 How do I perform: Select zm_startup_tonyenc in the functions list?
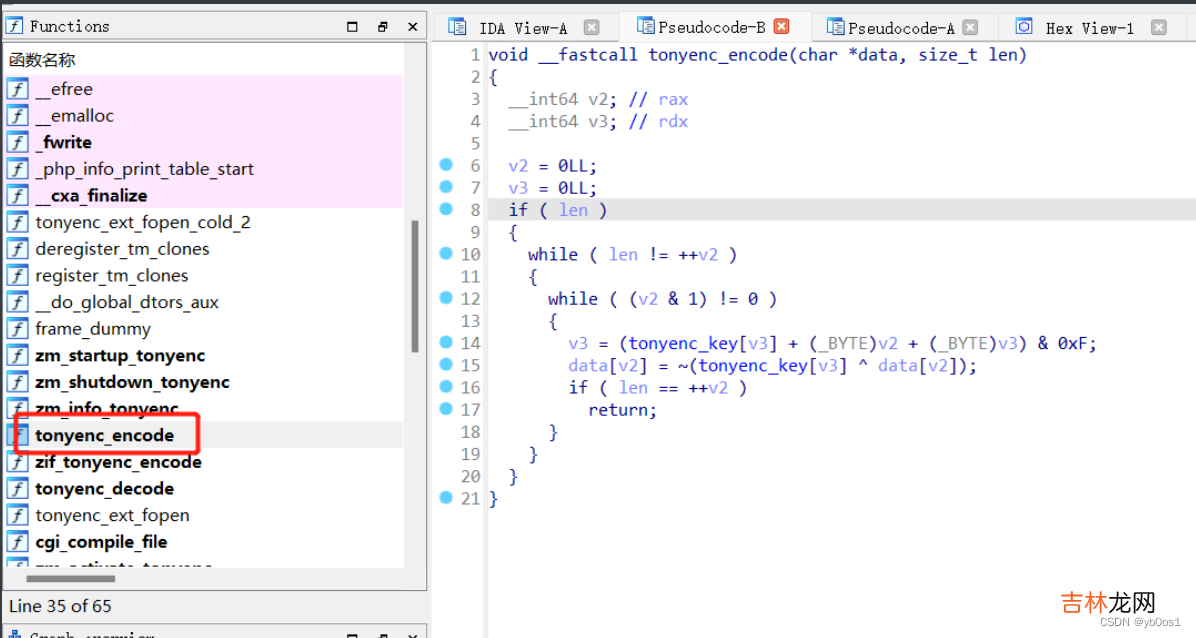[120, 356]
